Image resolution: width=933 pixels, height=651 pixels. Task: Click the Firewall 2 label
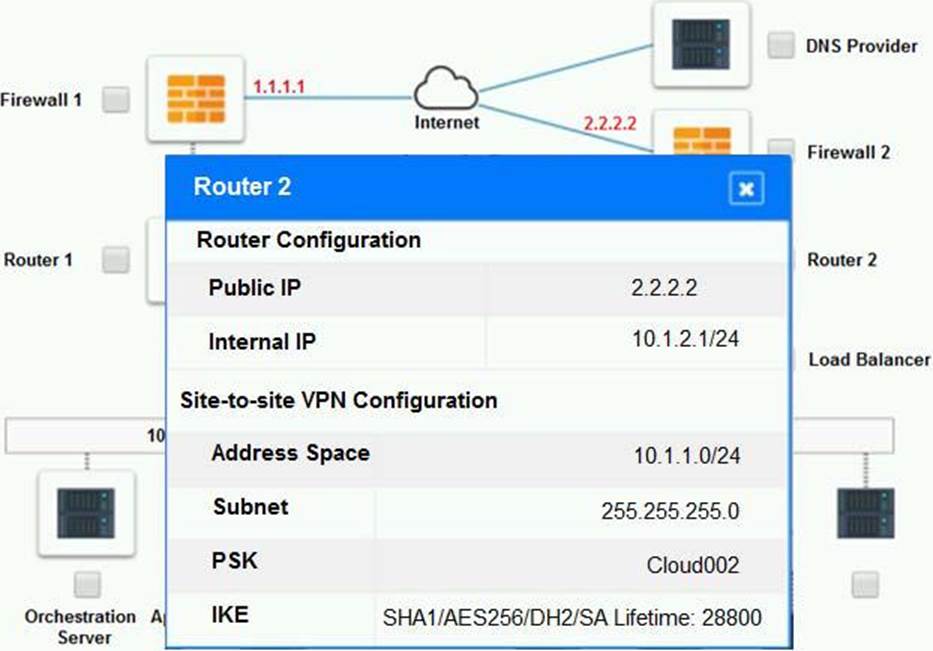pos(848,152)
